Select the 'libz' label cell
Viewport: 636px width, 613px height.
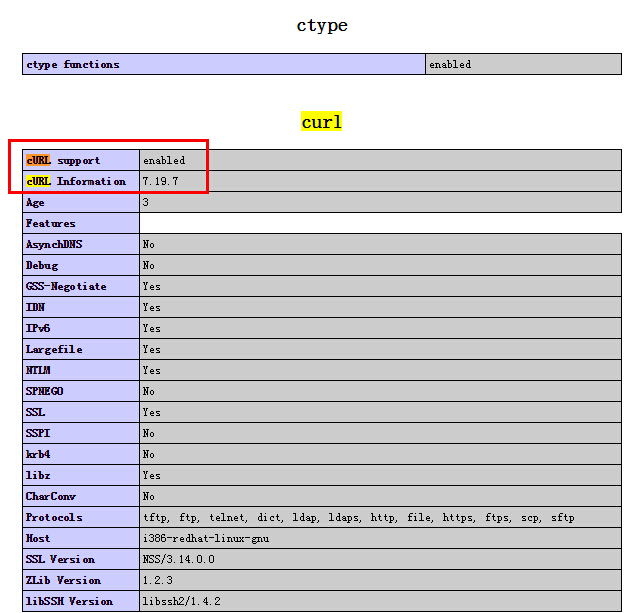[81, 475]
